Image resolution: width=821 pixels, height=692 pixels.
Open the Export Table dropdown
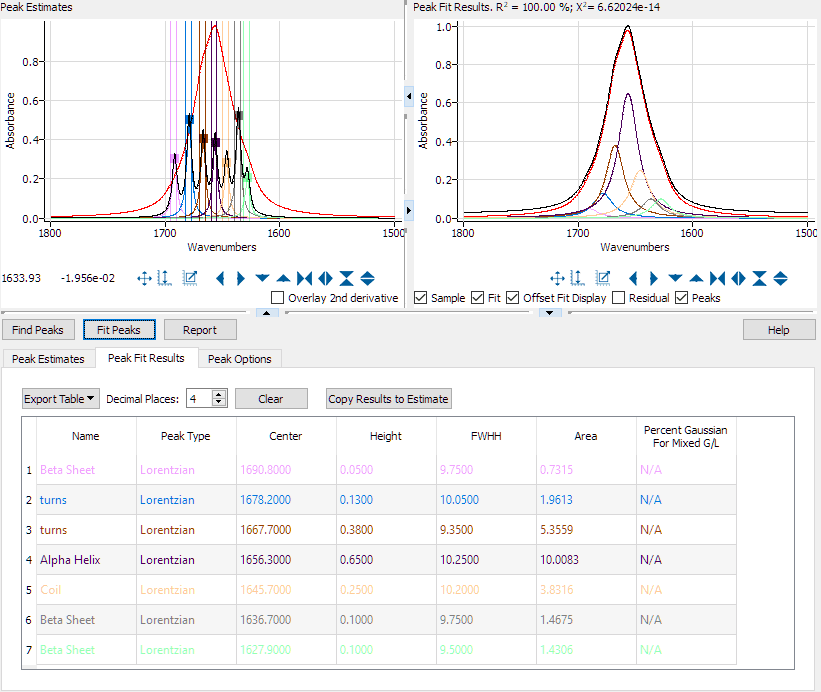click(x=61, y=399)
